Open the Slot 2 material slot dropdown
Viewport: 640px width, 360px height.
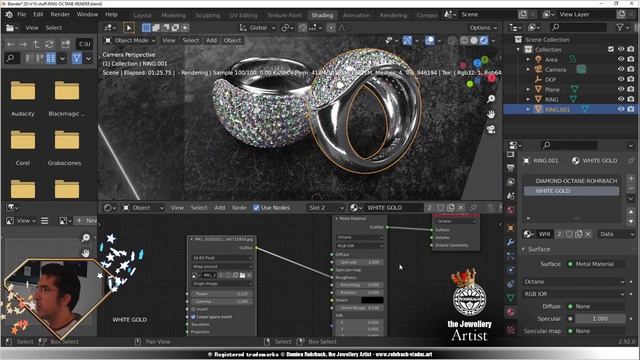(x=326, y=208)
